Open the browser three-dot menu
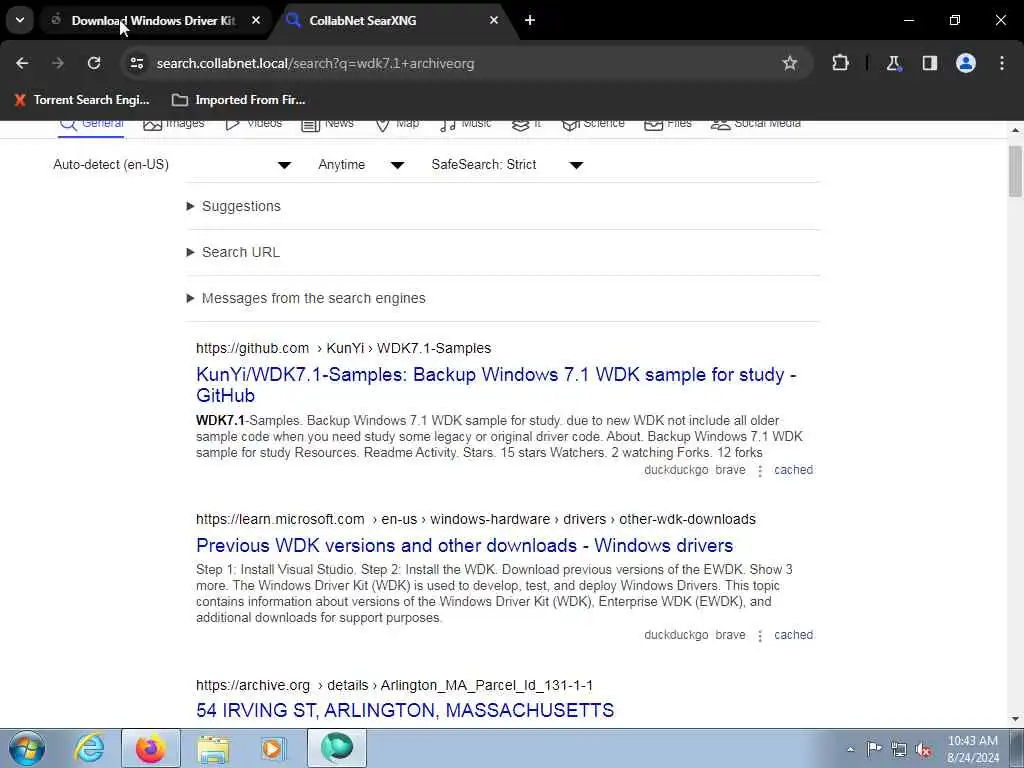Image resolution: width=1024 pixels, height=768 pixels. [1002, 63]
